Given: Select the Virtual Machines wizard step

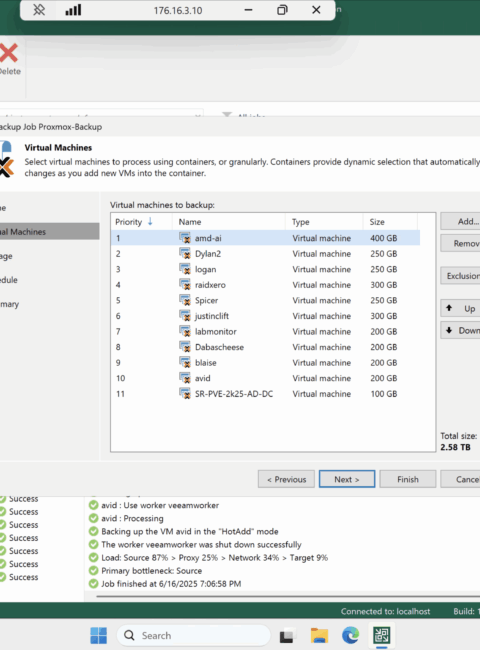Looking at the screenshot, I should tap(49, 231).
